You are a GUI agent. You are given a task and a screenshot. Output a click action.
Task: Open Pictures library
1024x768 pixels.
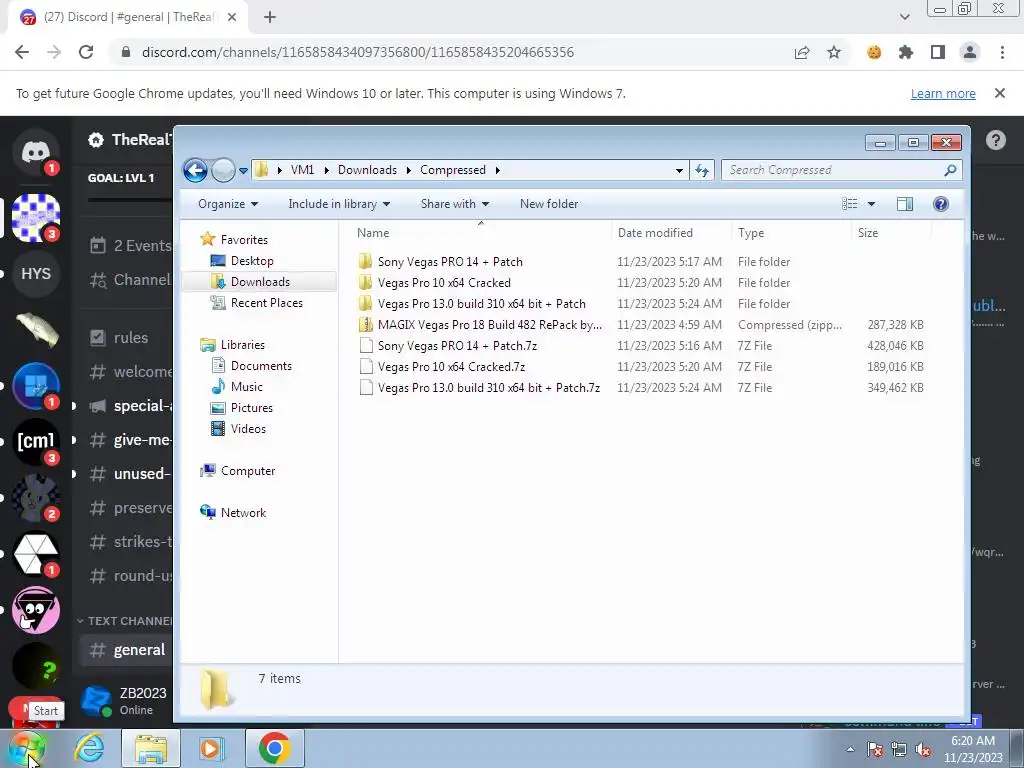click(x=251, y=408)
